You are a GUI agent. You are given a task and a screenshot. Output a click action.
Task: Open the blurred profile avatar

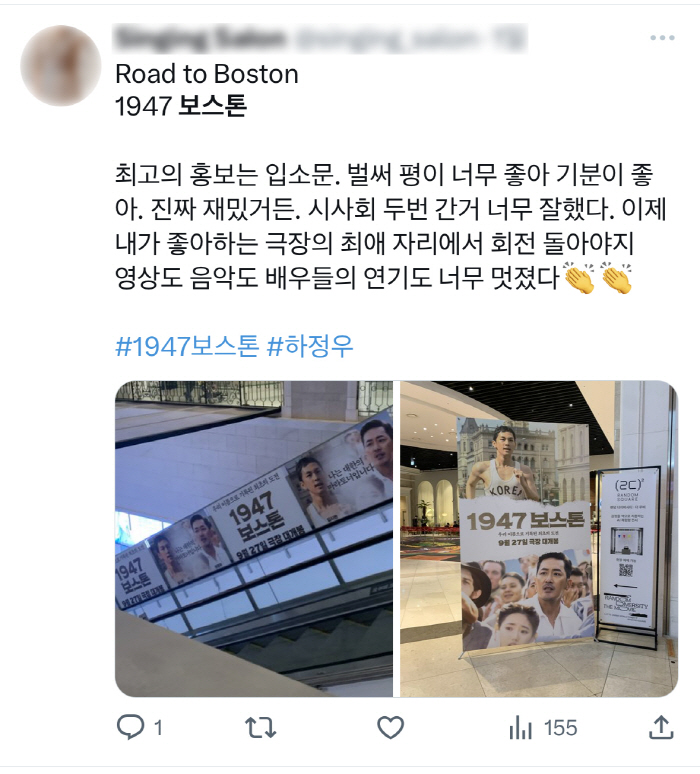[x=61, y=65]
